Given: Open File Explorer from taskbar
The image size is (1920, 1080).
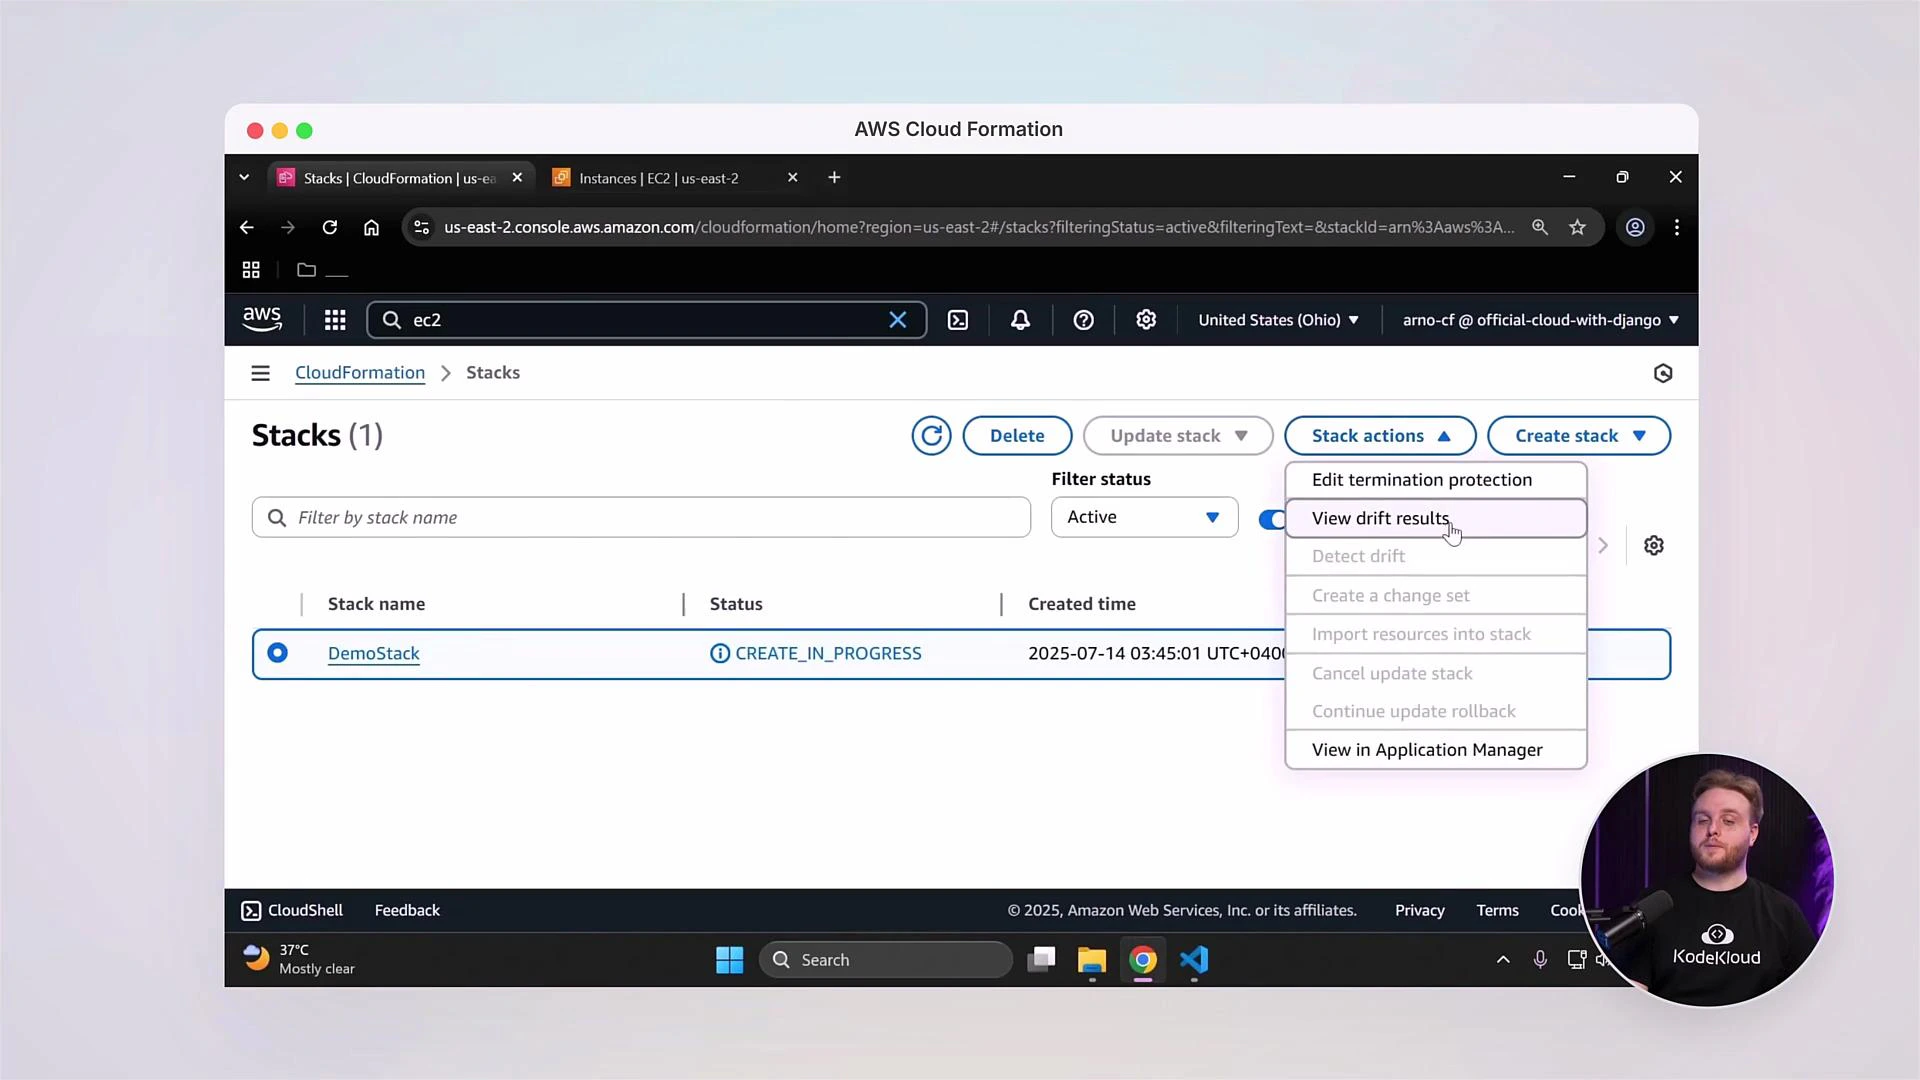Looking at the screenshot, I should pos(1091,960).
